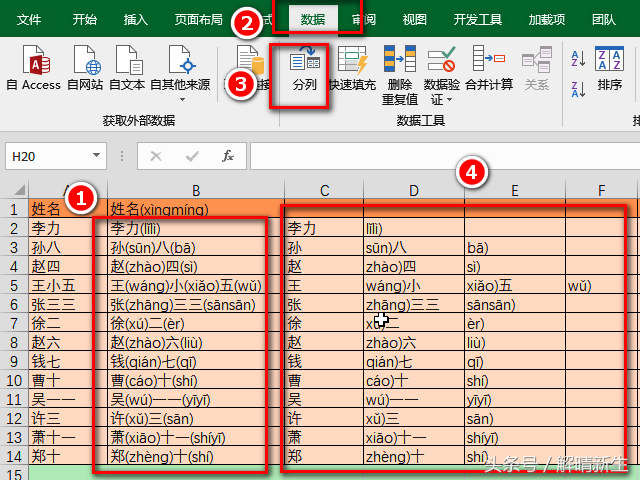The image size is (640, 480).
Task: Select row 10 header
Action: pos(14,380)
